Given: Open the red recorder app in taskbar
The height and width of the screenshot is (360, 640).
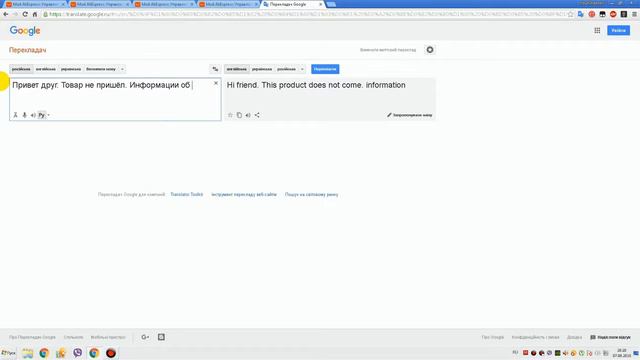Looking at the screenshot, I should click(x=111, y=353).
